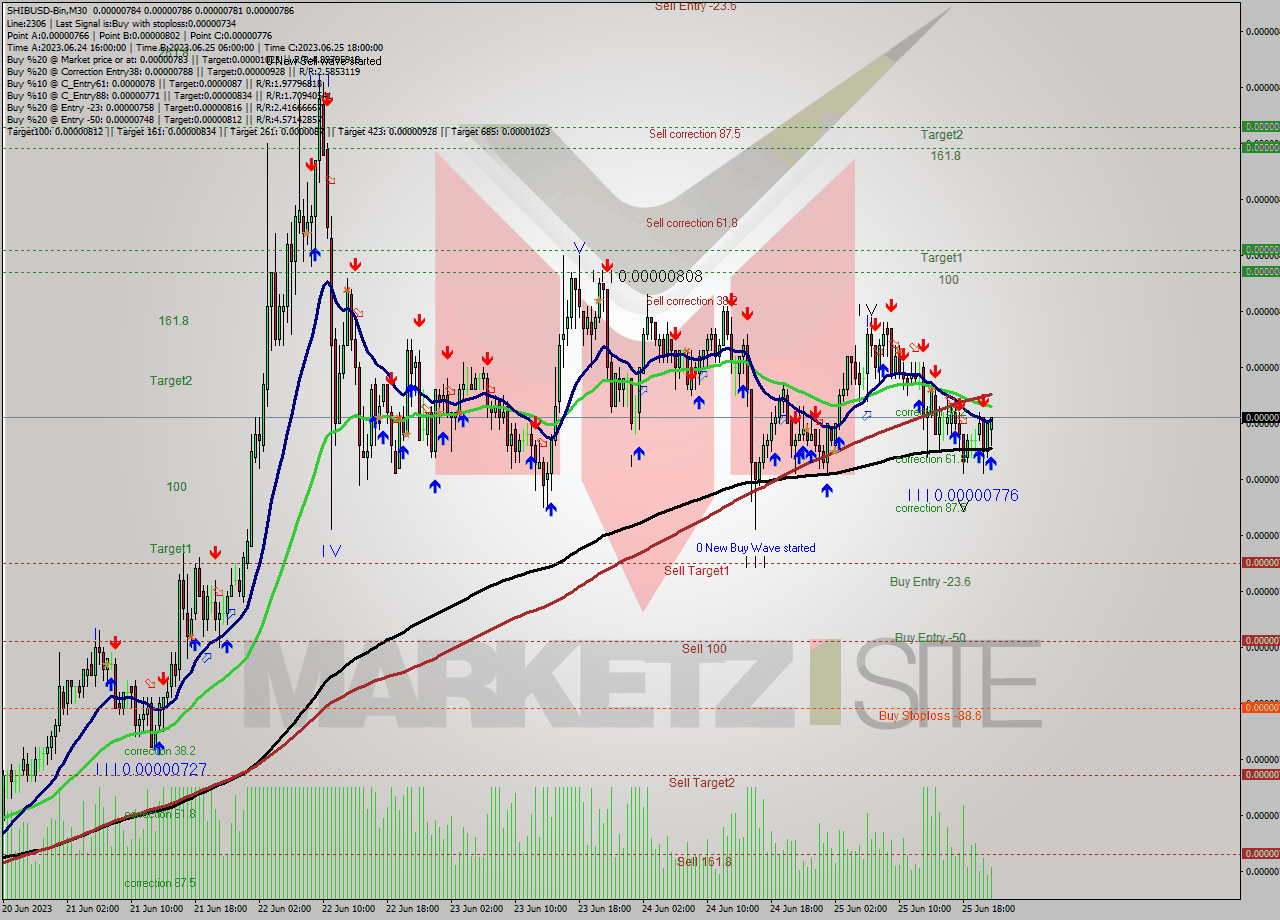
Task: Click the '23 Jun 10:00' time axis label
Action: (x=542, y=909)
